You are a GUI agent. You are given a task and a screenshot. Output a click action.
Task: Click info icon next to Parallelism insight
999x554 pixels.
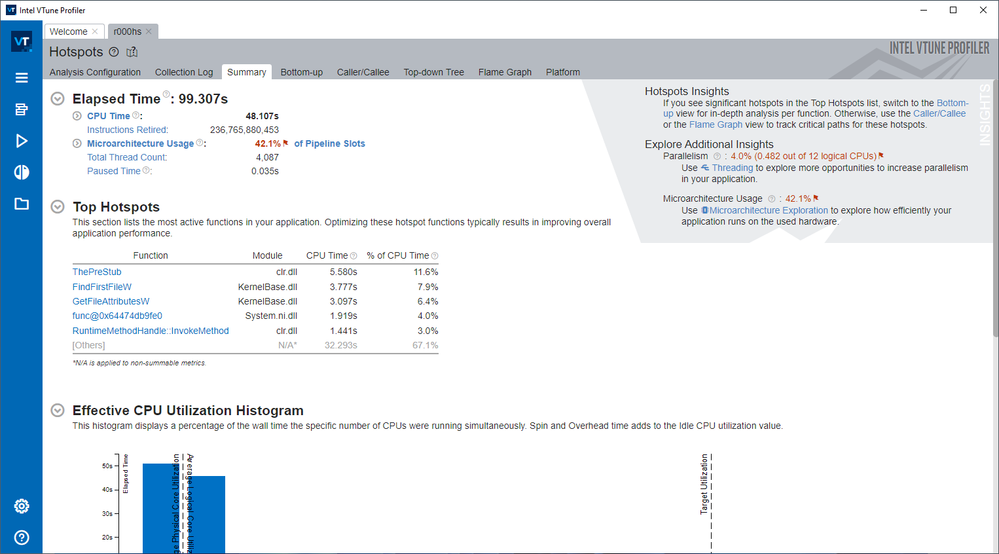[x=717, y=156]
